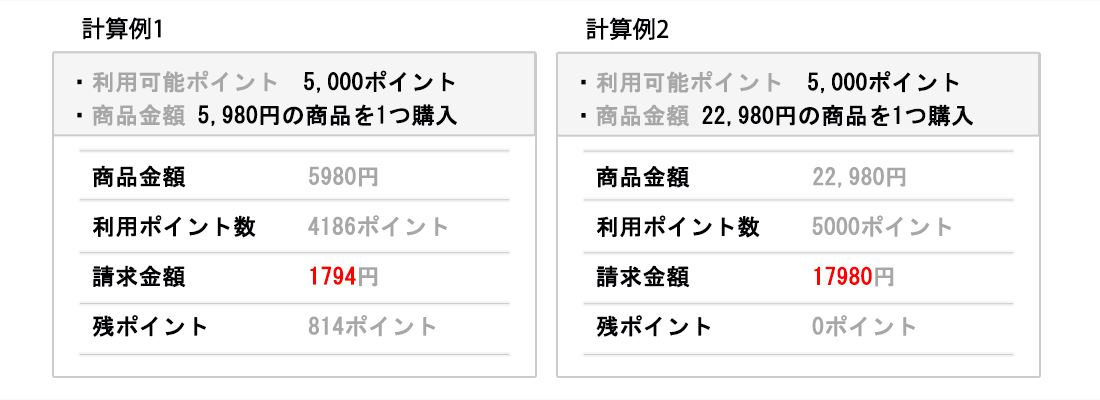Click 残ポイント label in example 1
The image size is (1100, 400).
pyautogui.click(x=149, y=326)
